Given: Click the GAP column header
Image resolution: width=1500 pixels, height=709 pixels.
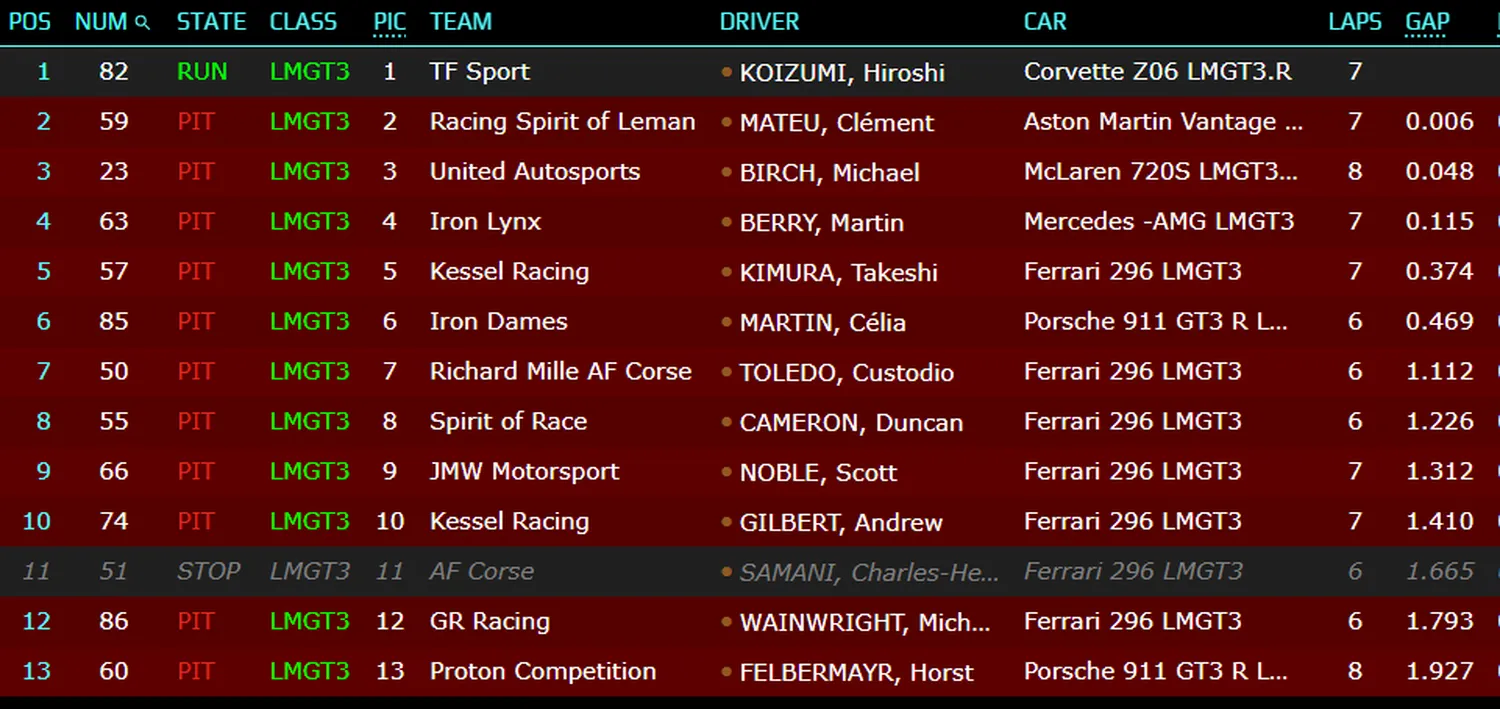Looking at the screenshot, I should (x=1427, y=22).
